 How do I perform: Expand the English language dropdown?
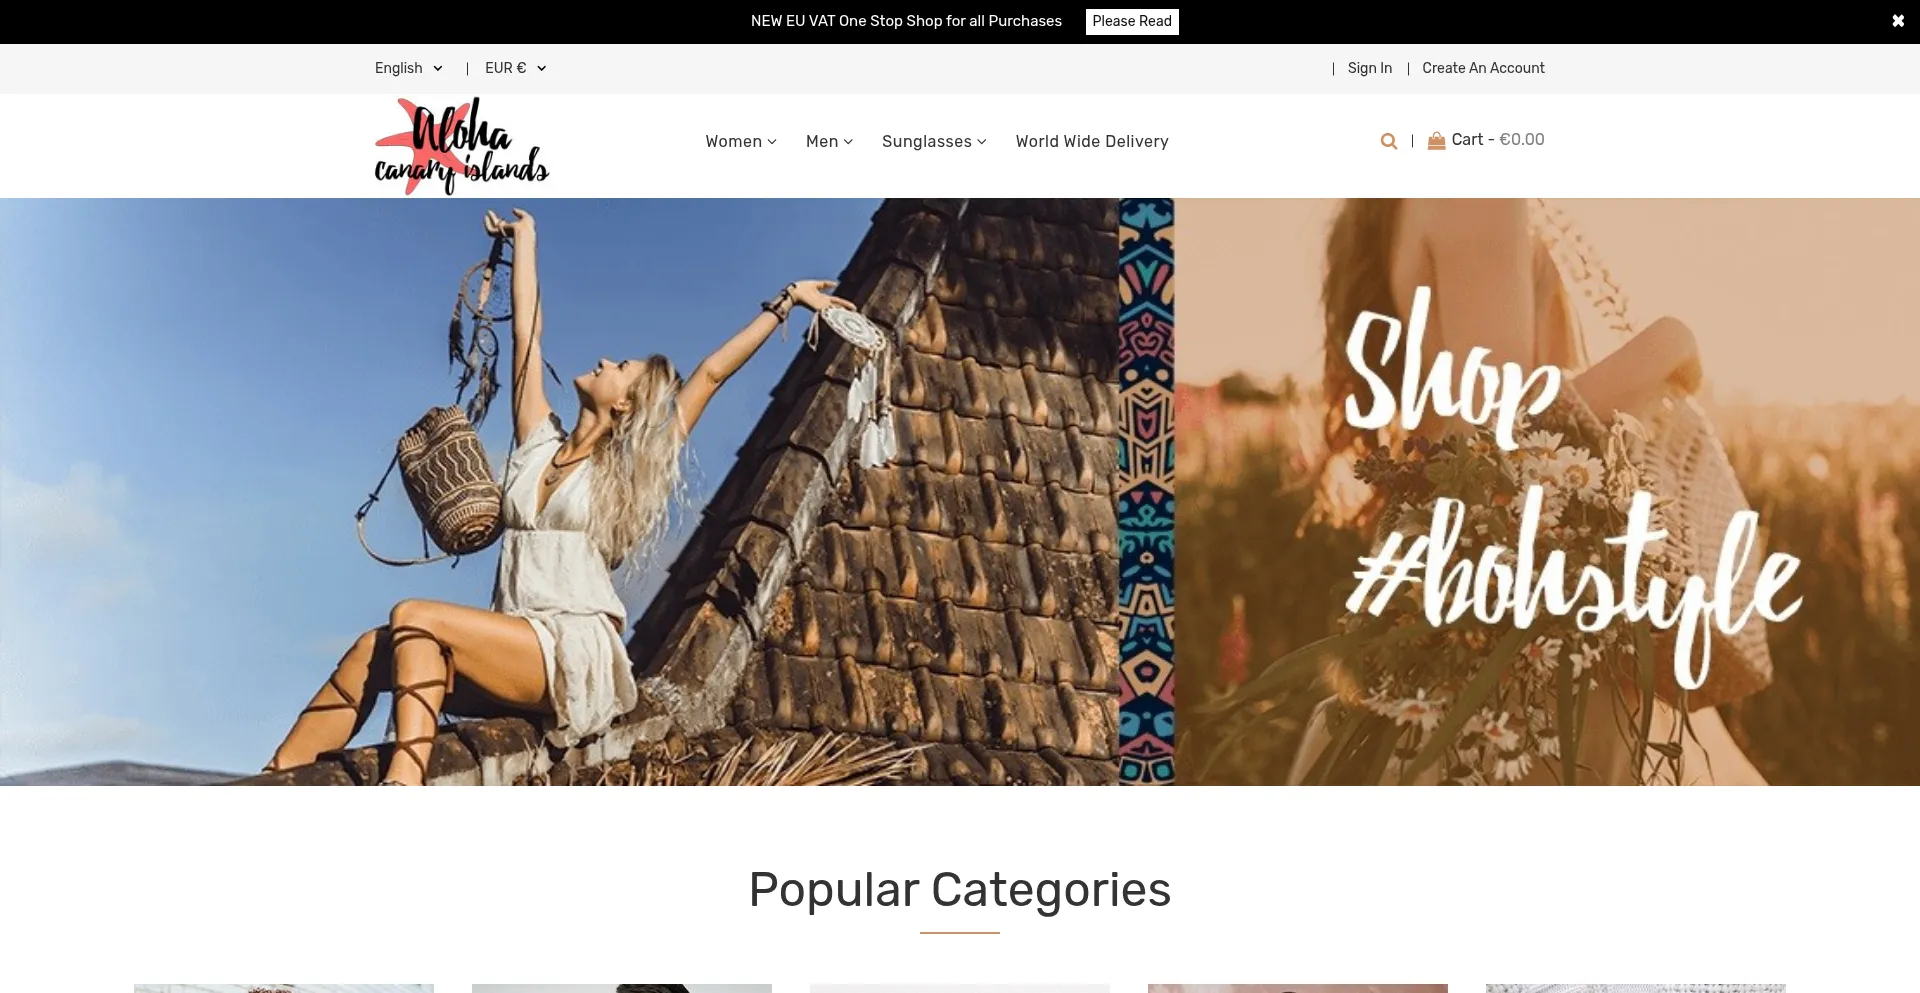coord(409,68)
